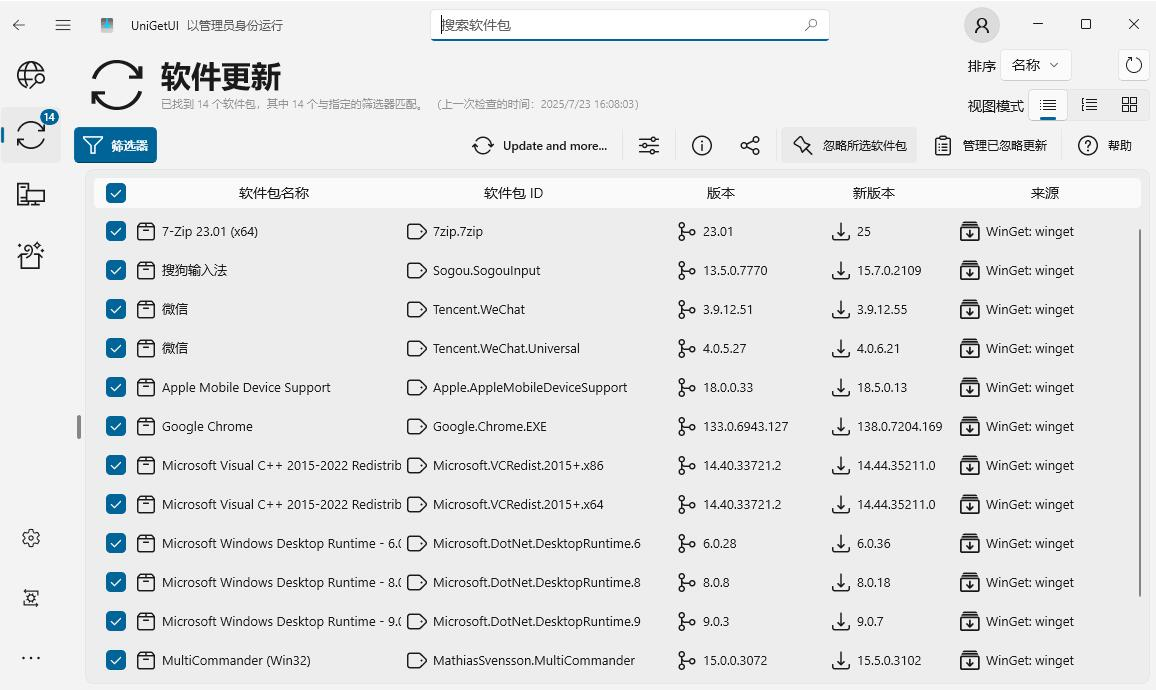Click the 忽略所选软件包 button
The height and width of the screenshot is (690, 1156).
[x=850, y=146]
